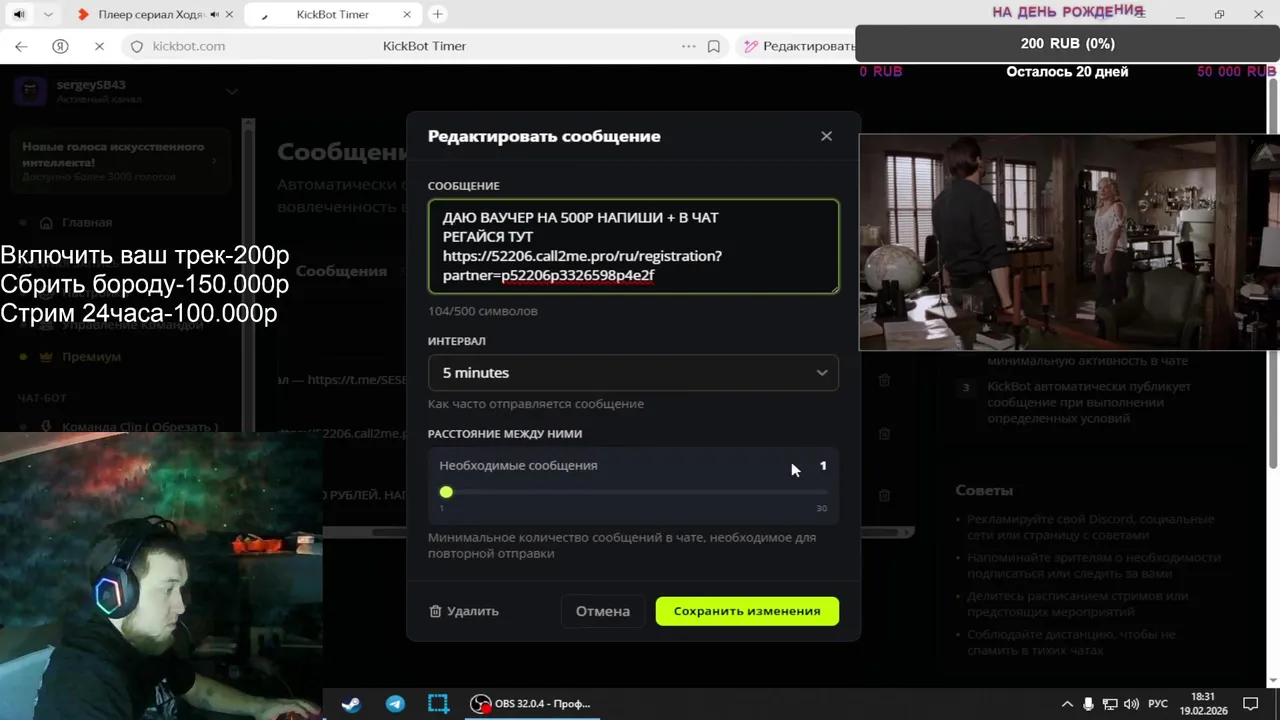1280x720 pixels.
Task: Stop loading the page
Action: coord(99,46)
